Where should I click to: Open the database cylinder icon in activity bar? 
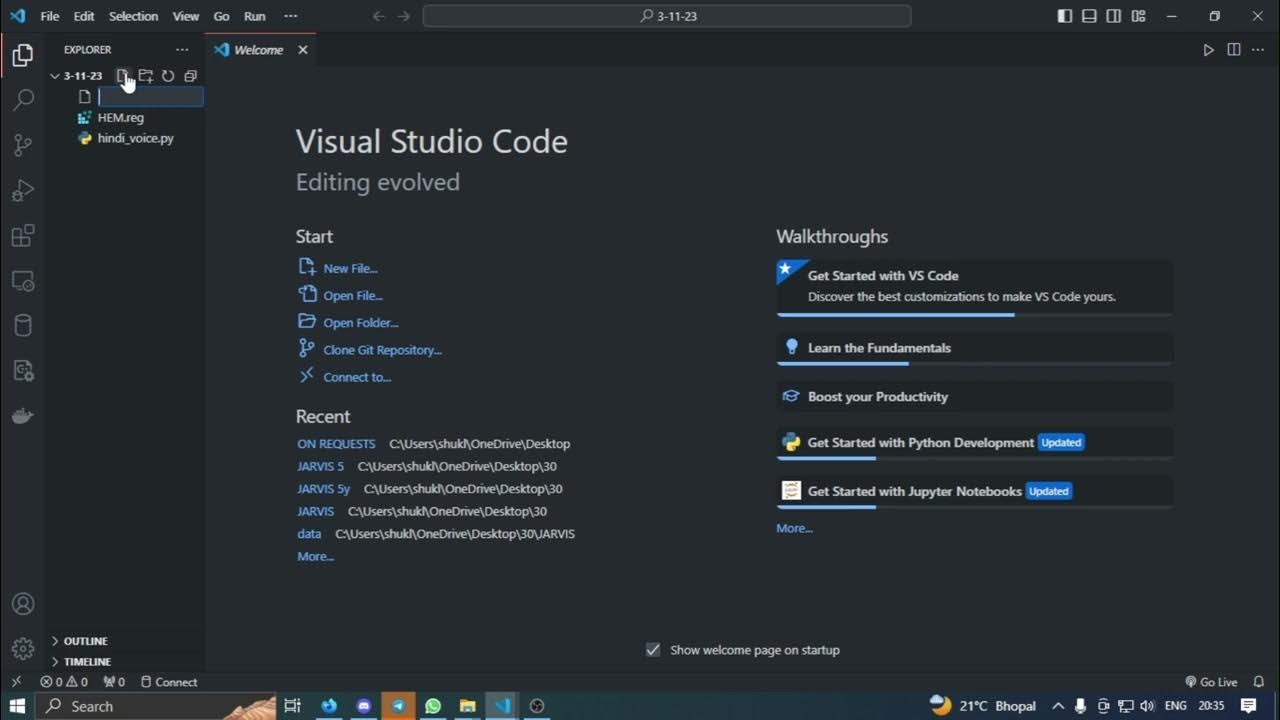(x=22, y=326)
